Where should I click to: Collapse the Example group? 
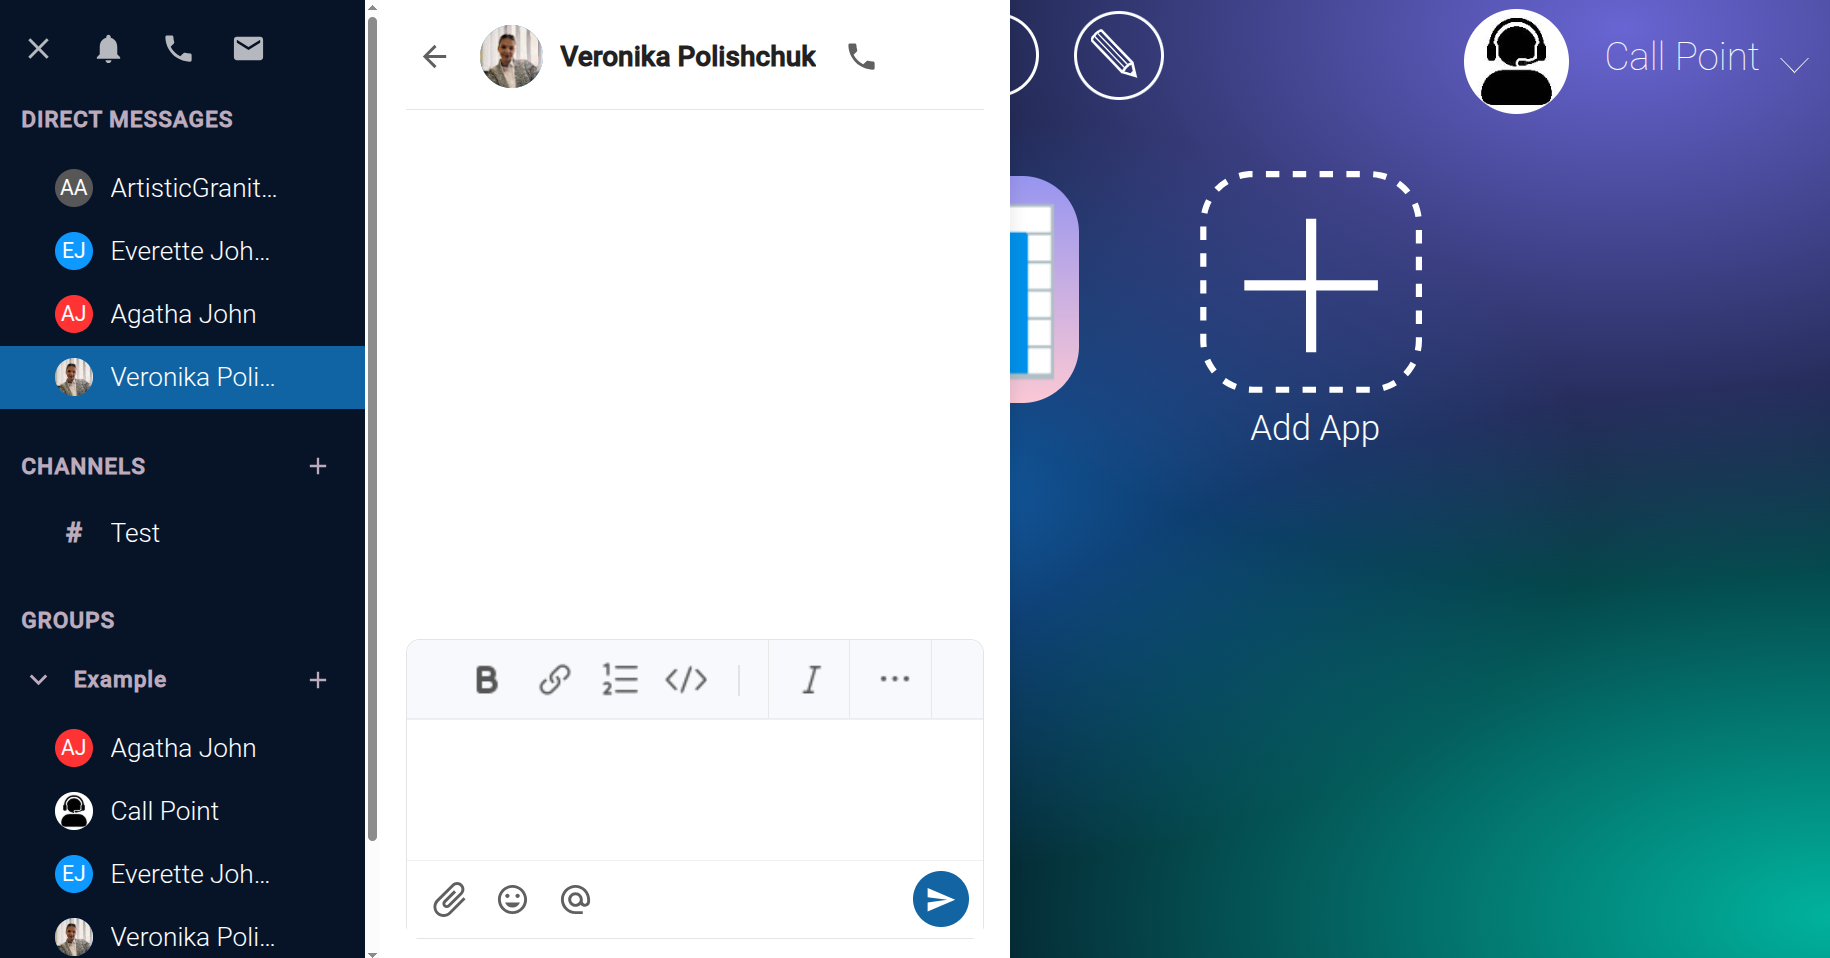38,680
